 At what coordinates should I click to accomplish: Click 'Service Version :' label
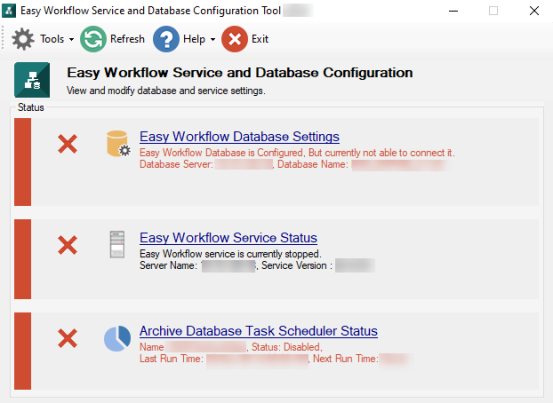click(x=297, y=265)
